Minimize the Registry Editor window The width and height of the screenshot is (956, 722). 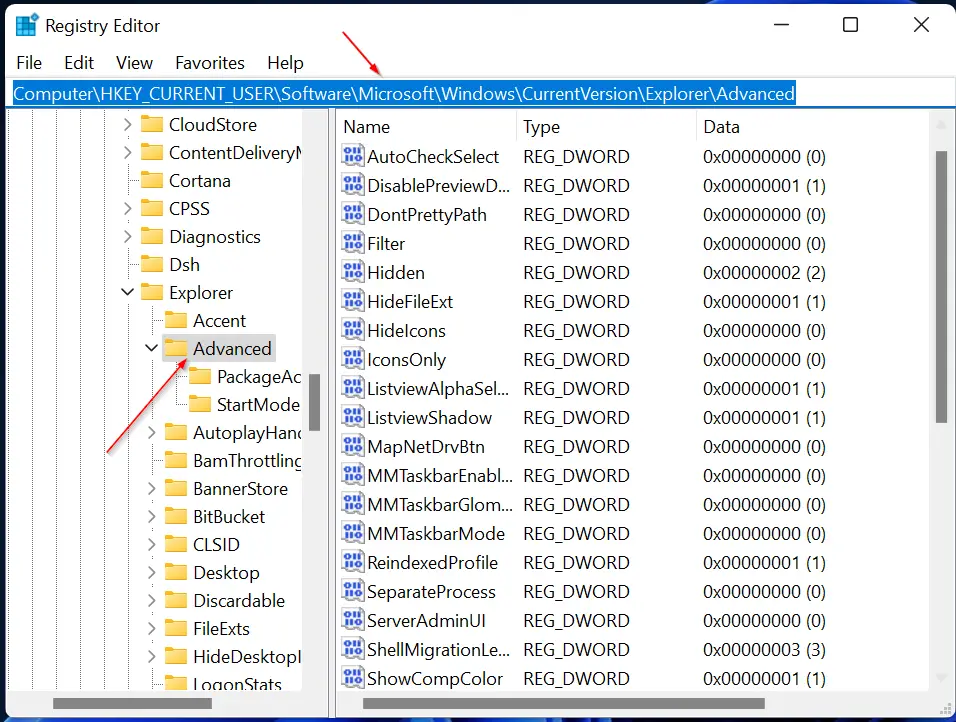781,25
